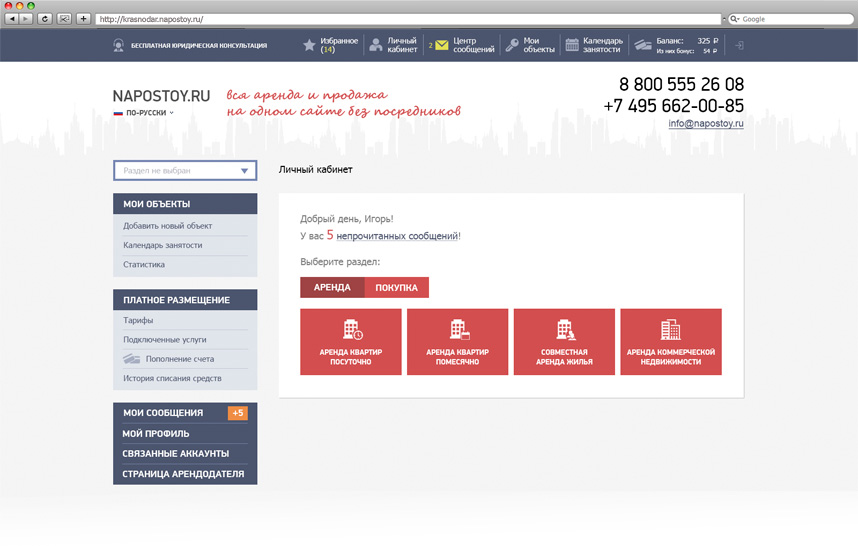Click the 'АРЕНДА КВАРТИР ПОСУТОЧНО' label
This screenshot has height=546, width=858.
pos(351,357)
